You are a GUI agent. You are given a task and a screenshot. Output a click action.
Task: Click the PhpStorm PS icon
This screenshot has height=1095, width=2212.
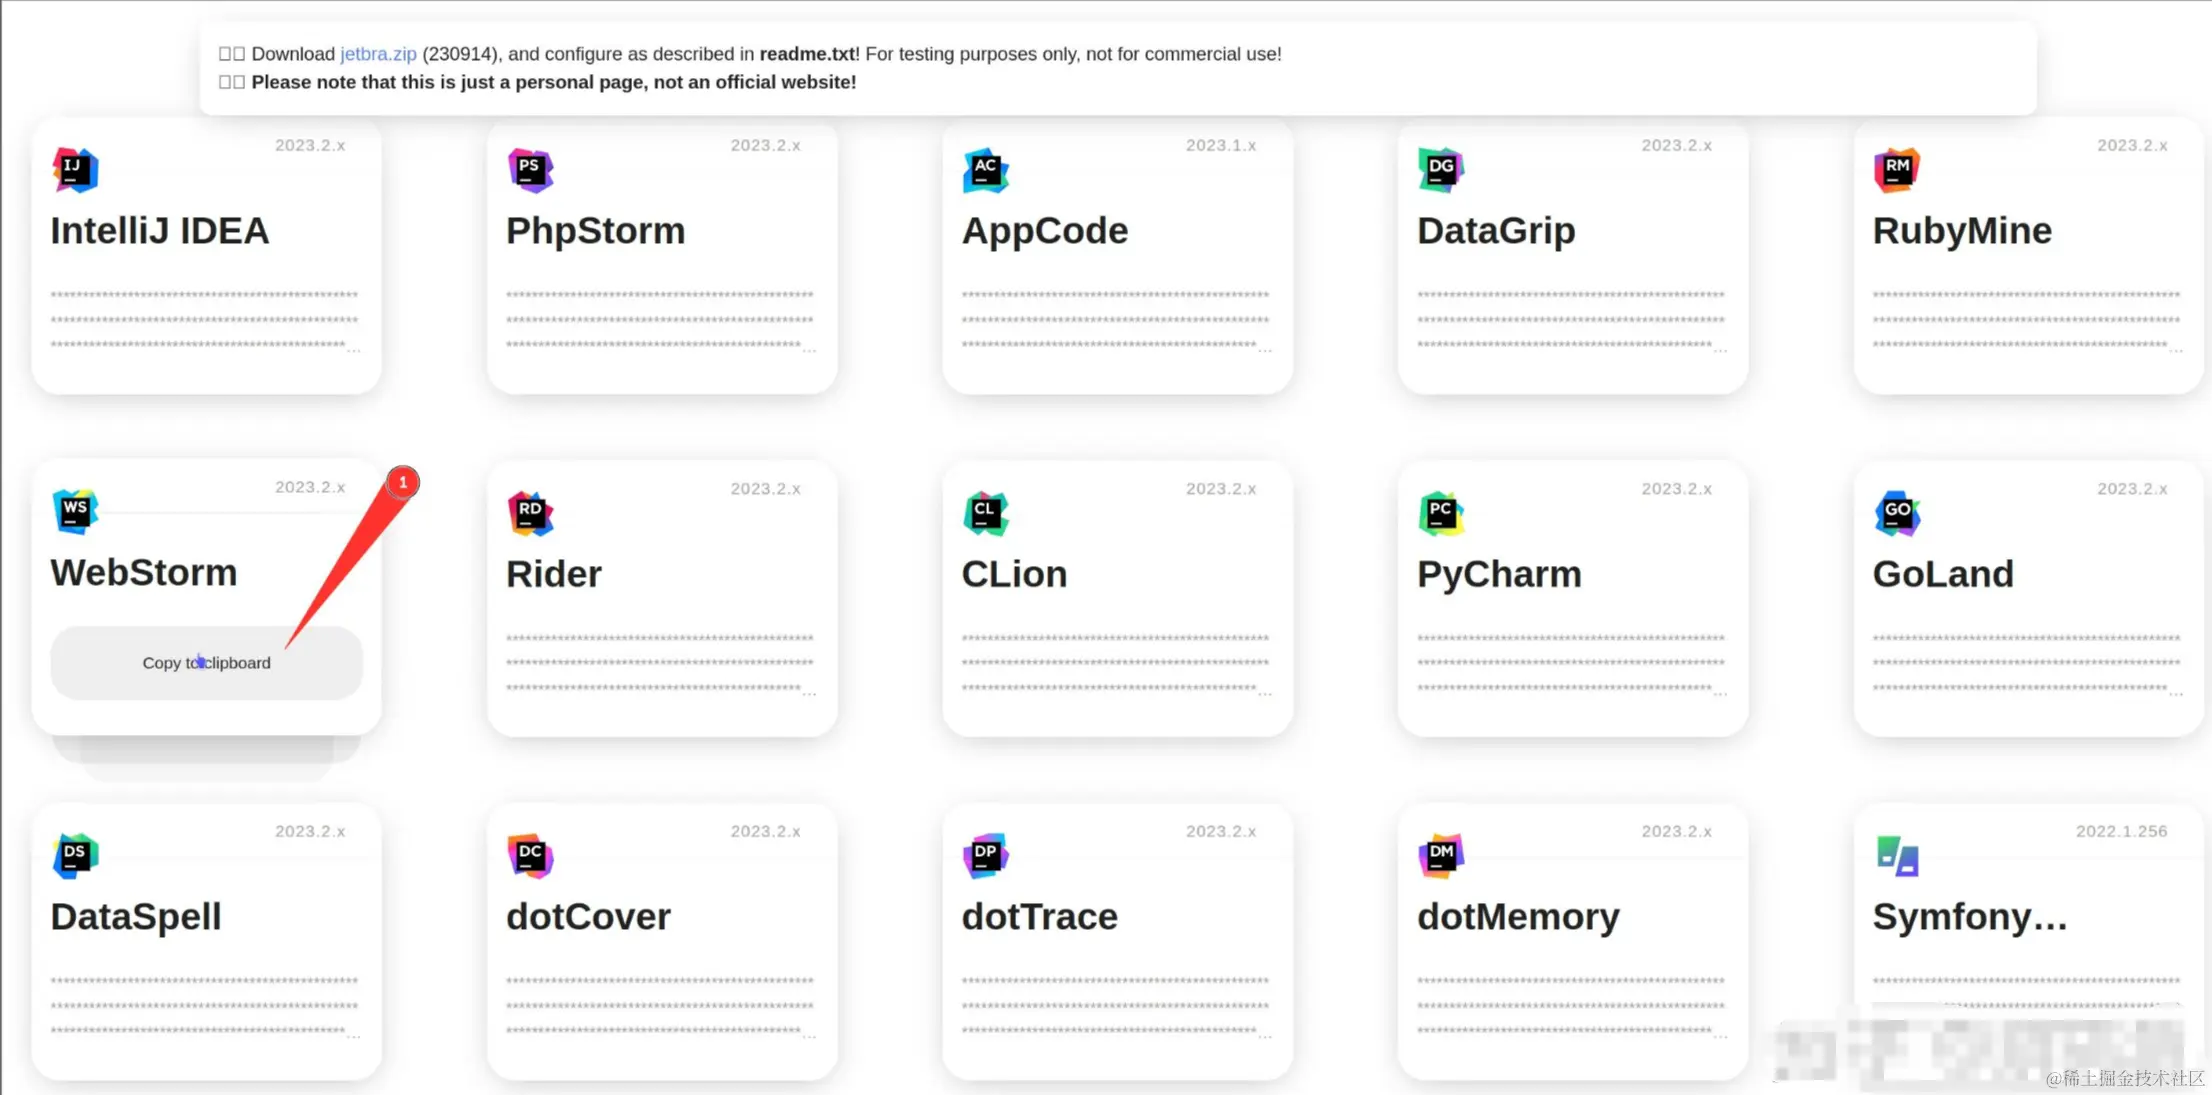[x=530, y=170]
